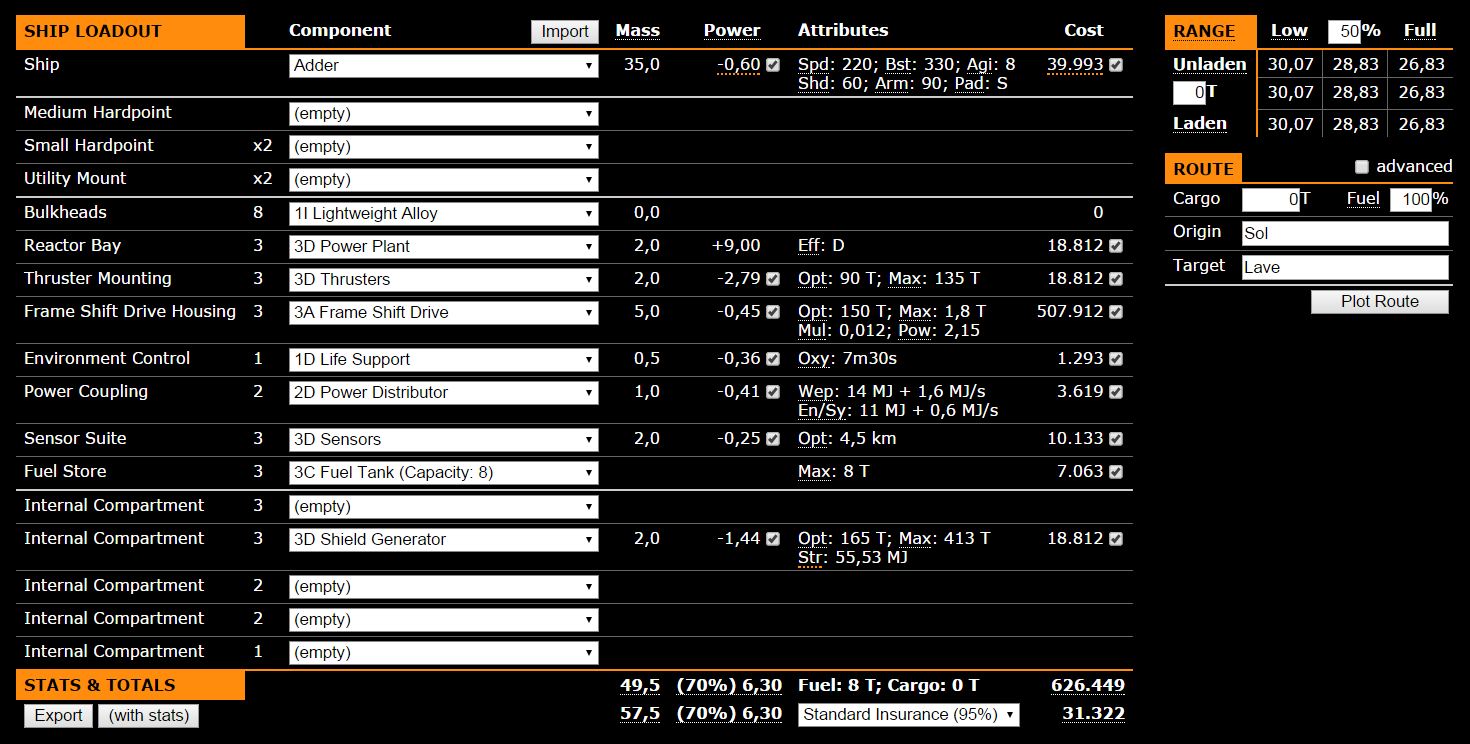The width and height of the screenshot is (1470, 744).
Task: Toggle the Ship cost checkbox
Action: tap(1116, 65)
